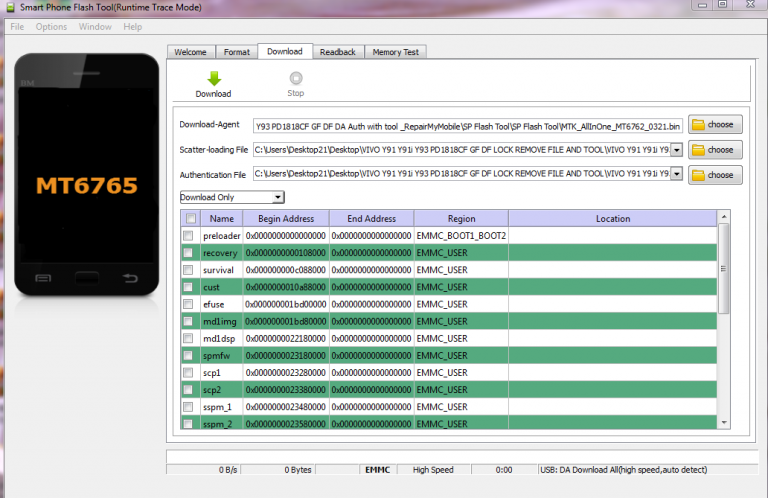Click the partition table vertical scrollbar
Viewport: 768px width, 498px height.
pyautogui.click(x=725, y=320)
